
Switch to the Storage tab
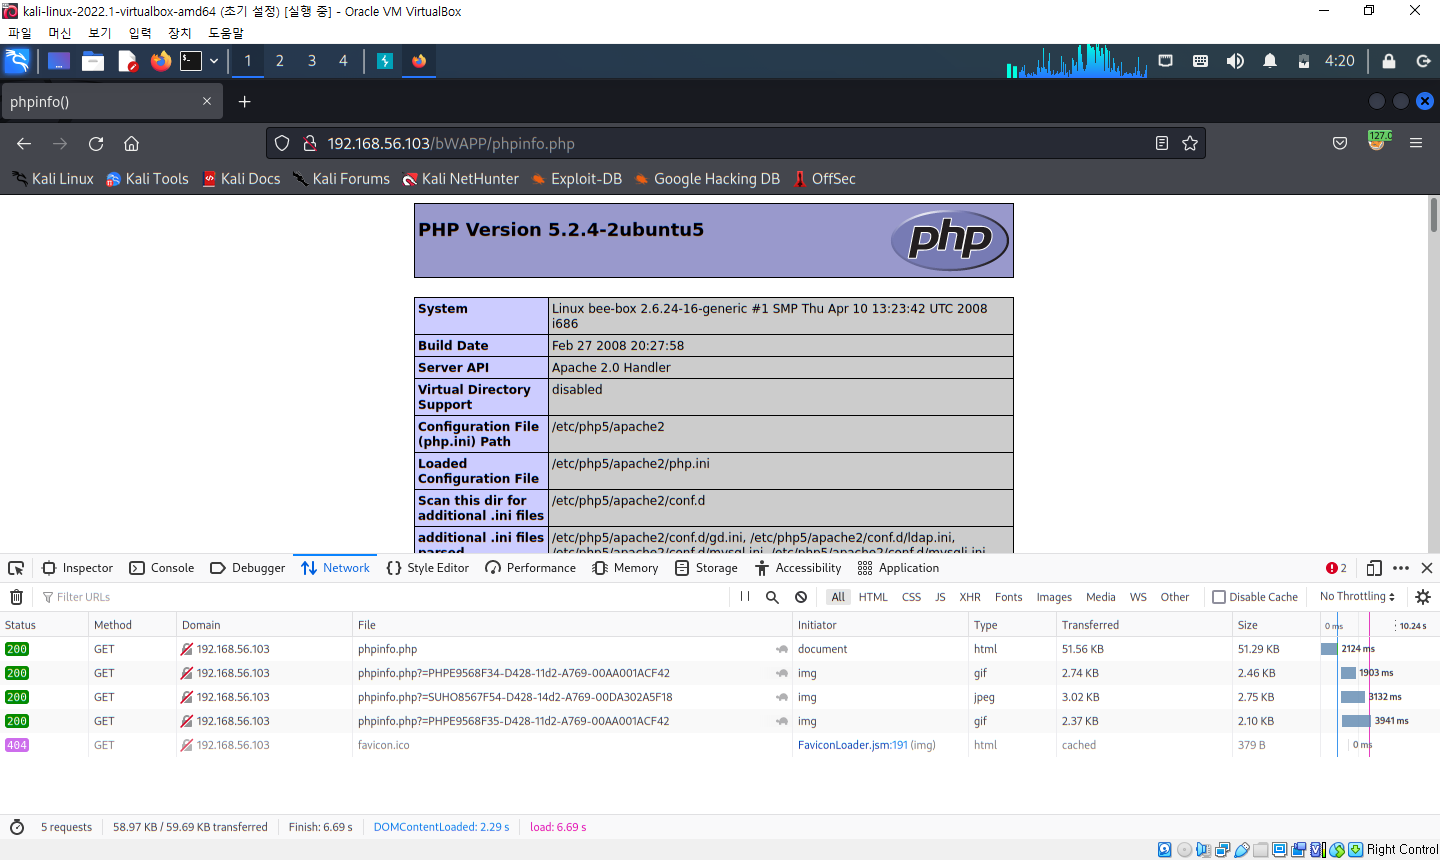(x=707, y=568)
